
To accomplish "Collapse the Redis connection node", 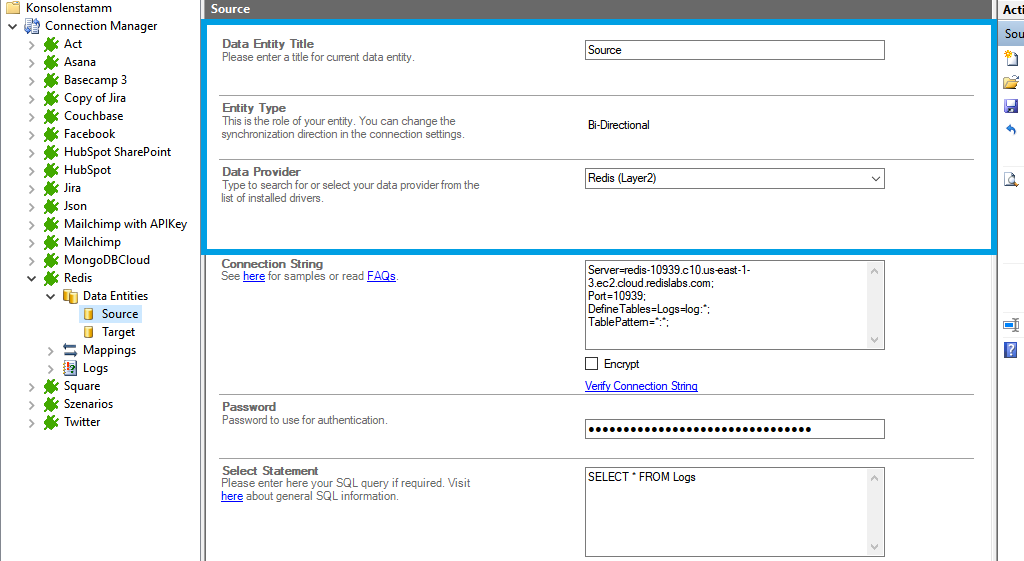I will point(32,278).
